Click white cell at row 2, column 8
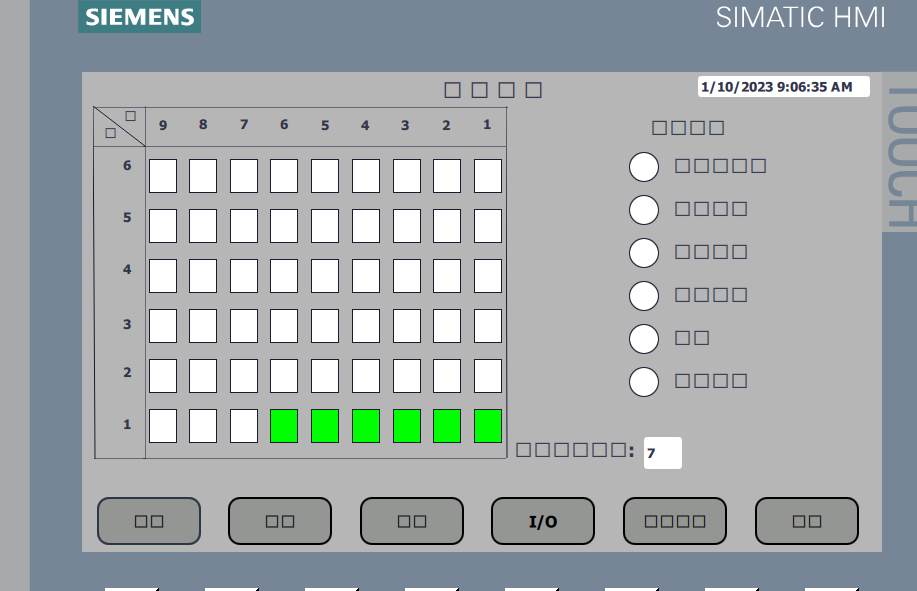 (203, 376)
